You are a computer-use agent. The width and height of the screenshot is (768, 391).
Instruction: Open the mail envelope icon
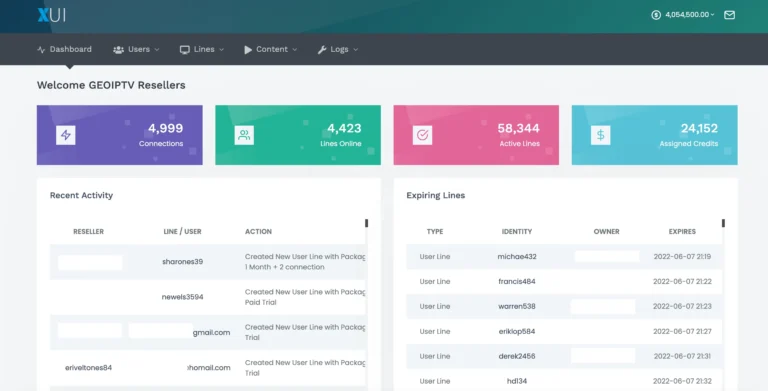(729, 15)
